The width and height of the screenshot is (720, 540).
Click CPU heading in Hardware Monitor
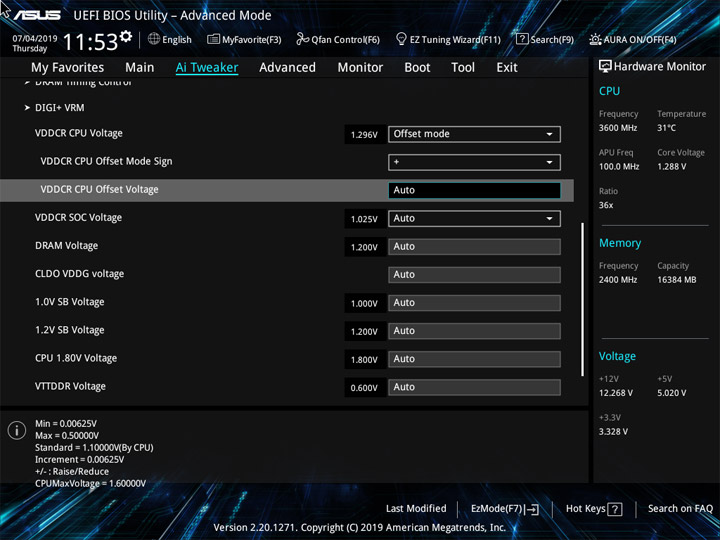coord(609,91)
